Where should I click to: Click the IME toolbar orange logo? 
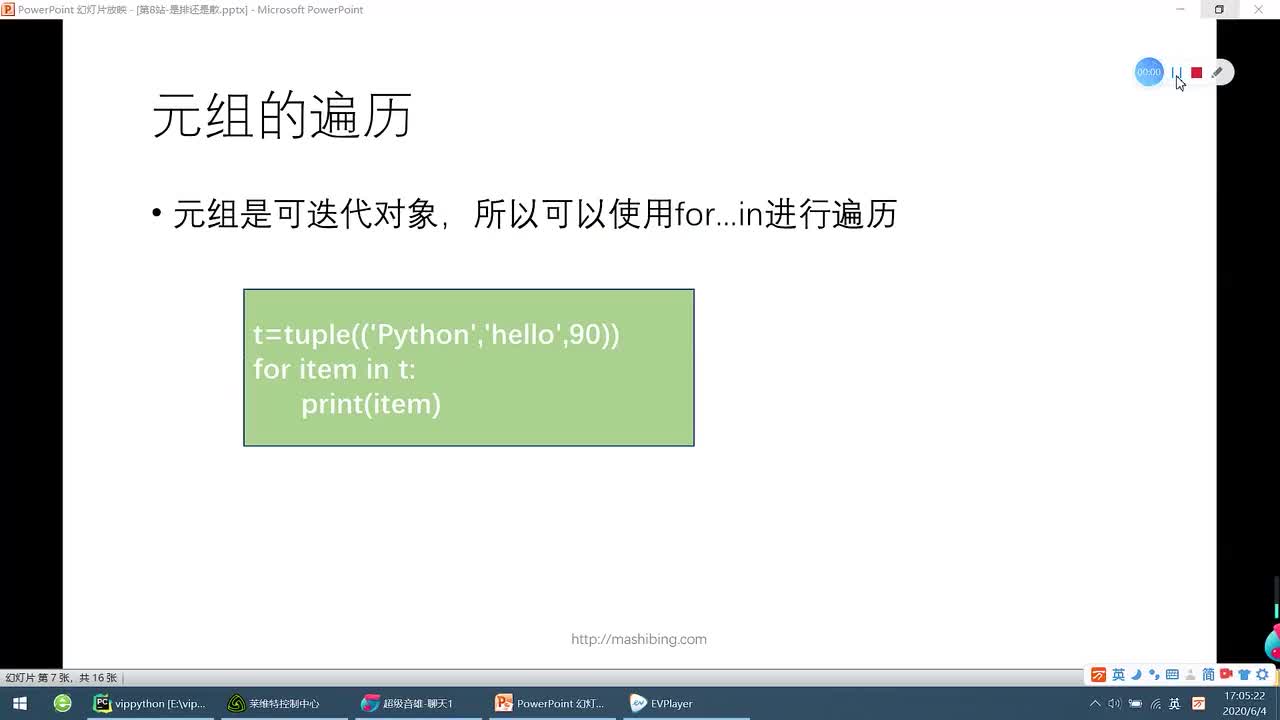(1098, 675)
